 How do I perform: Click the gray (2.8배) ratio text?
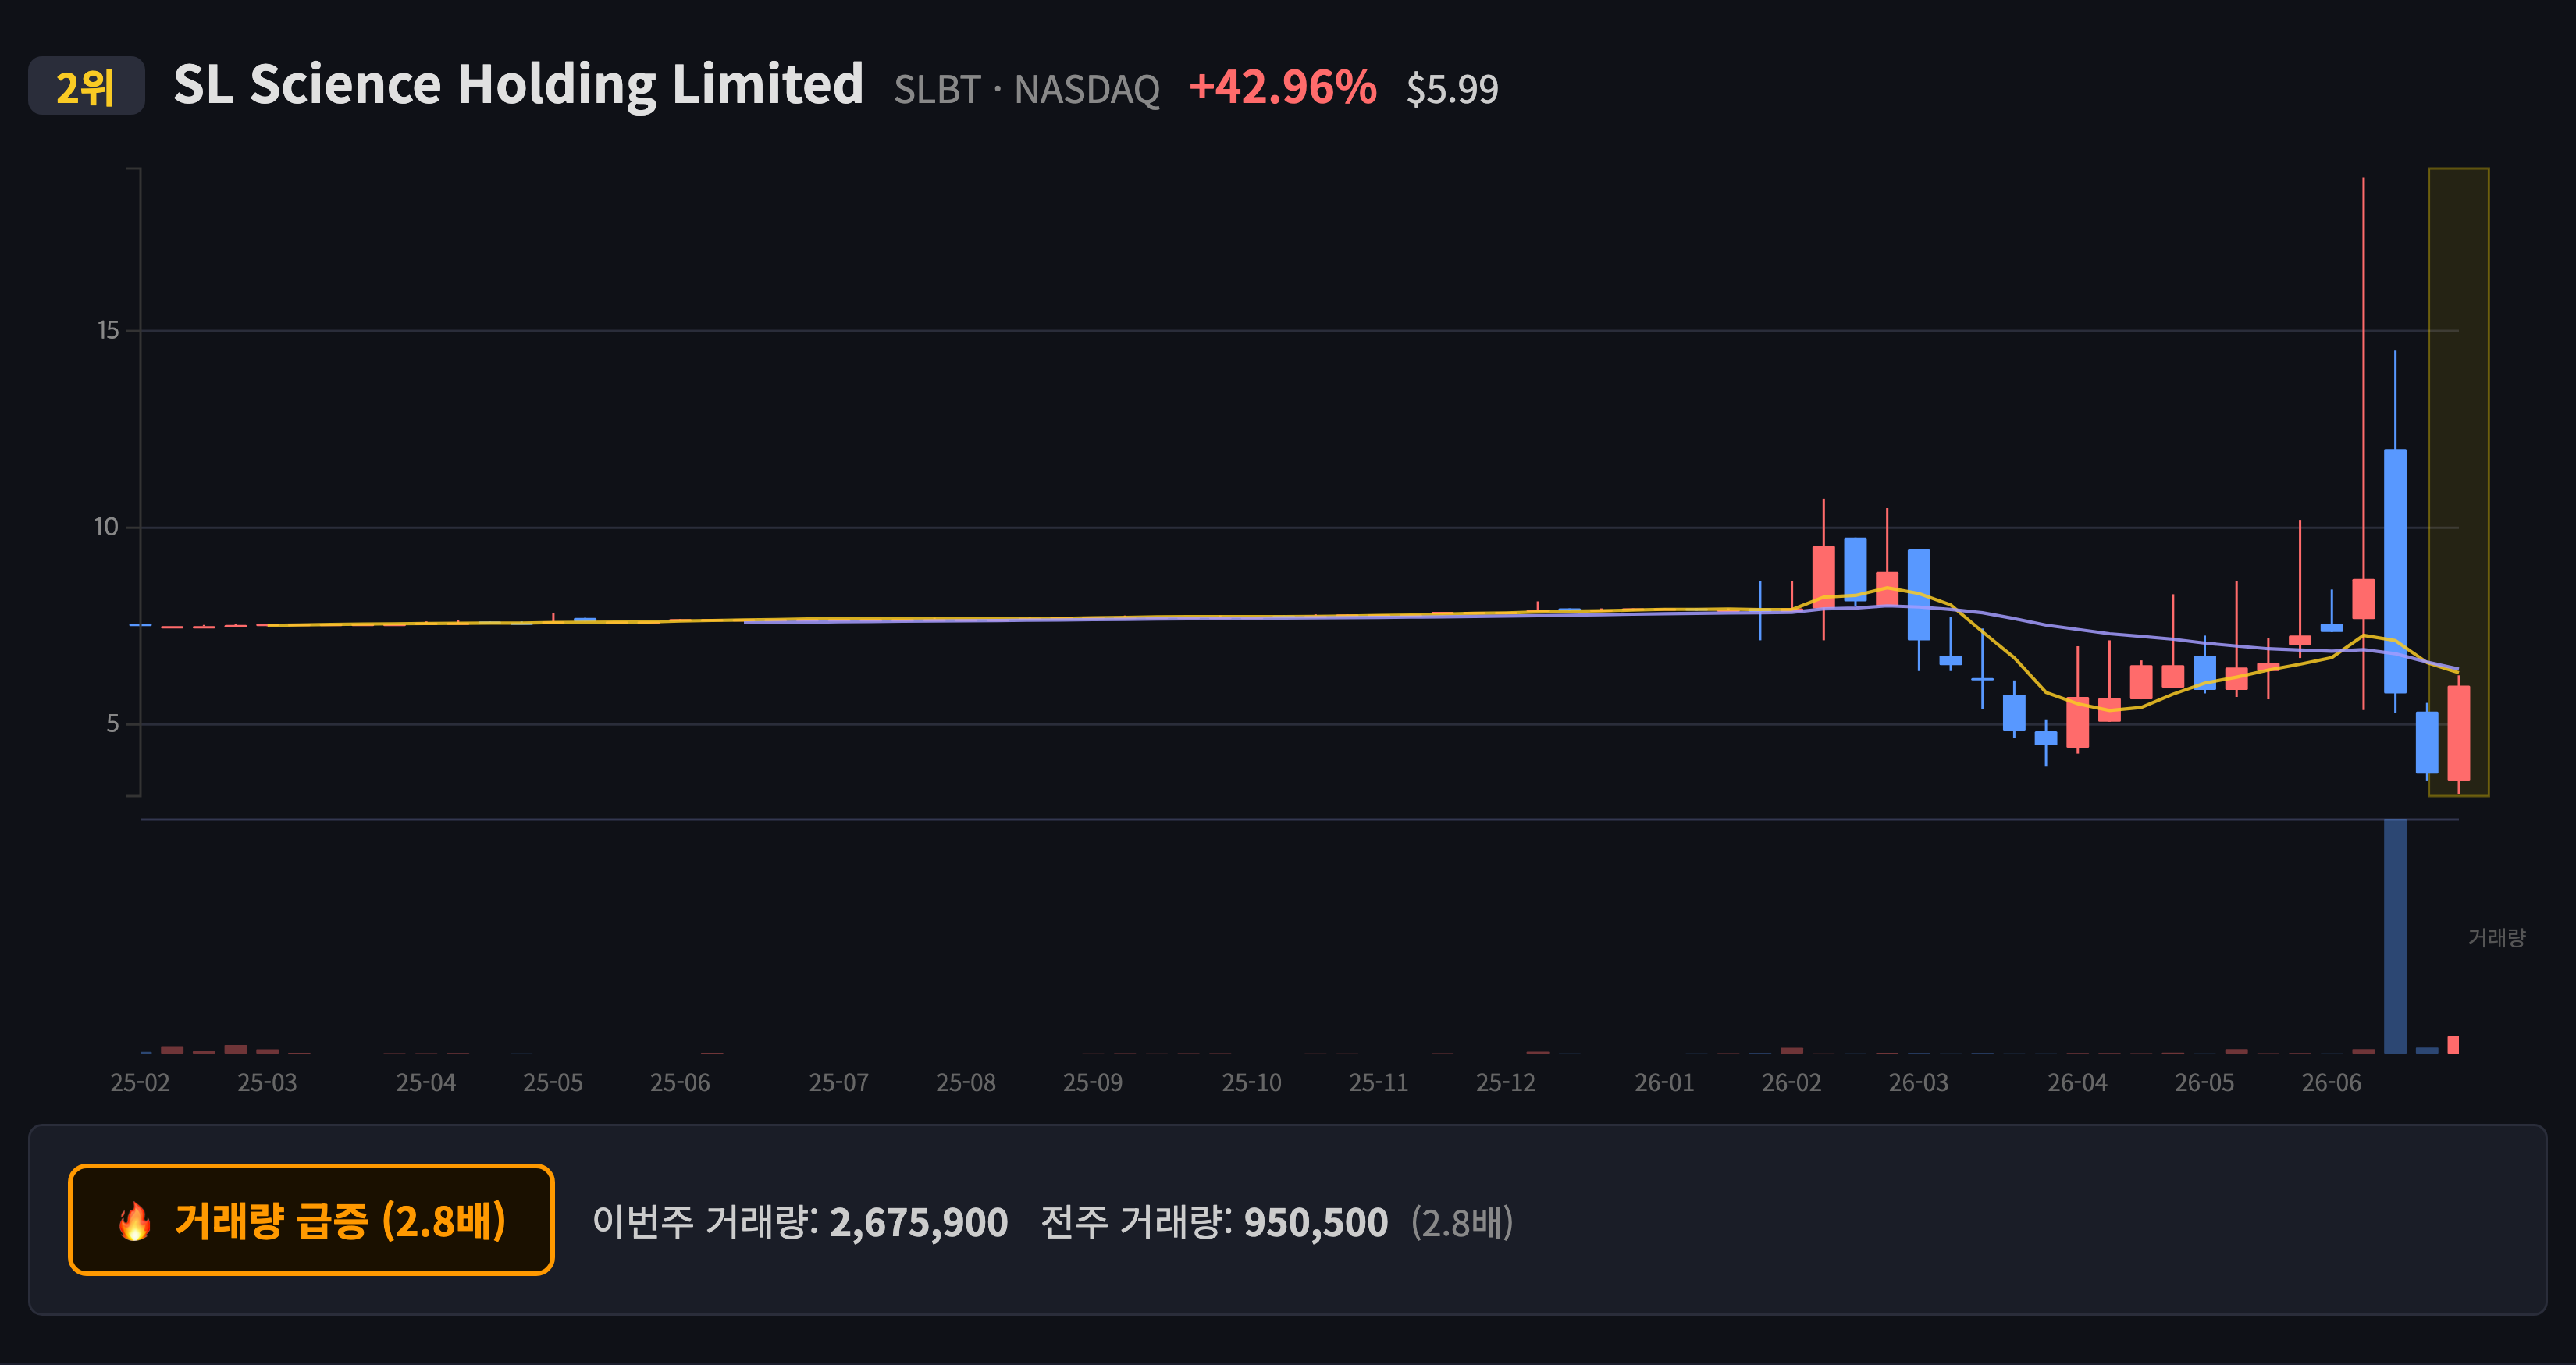pyautogui.click(x=1462, y=1222)
